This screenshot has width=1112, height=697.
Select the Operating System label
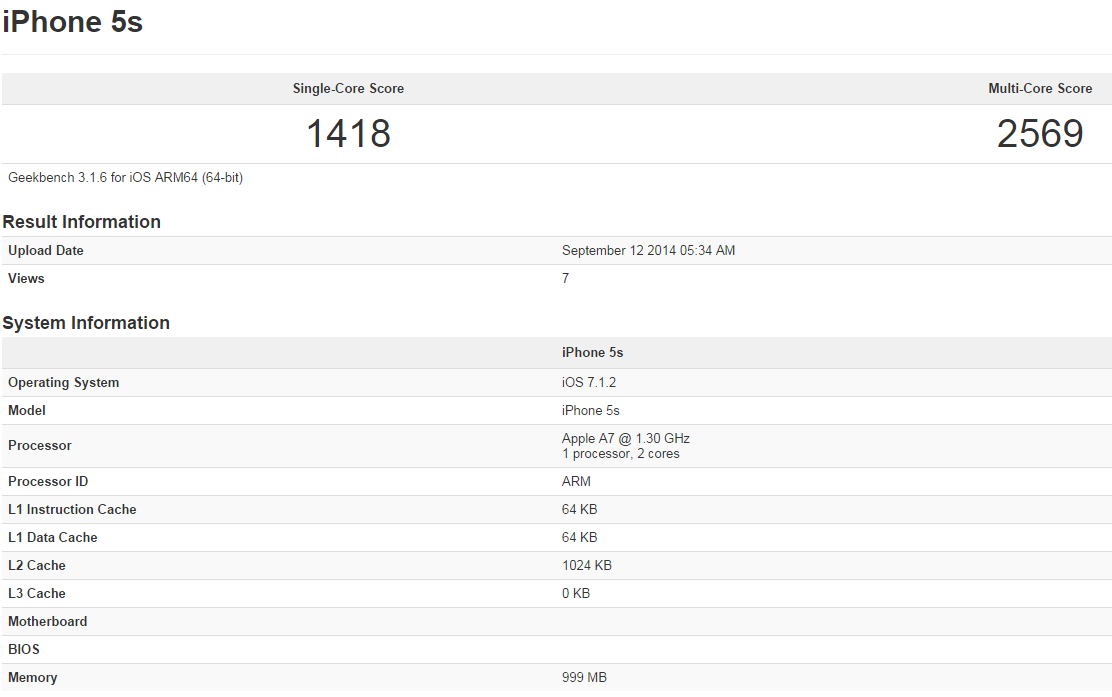(63, 383)
